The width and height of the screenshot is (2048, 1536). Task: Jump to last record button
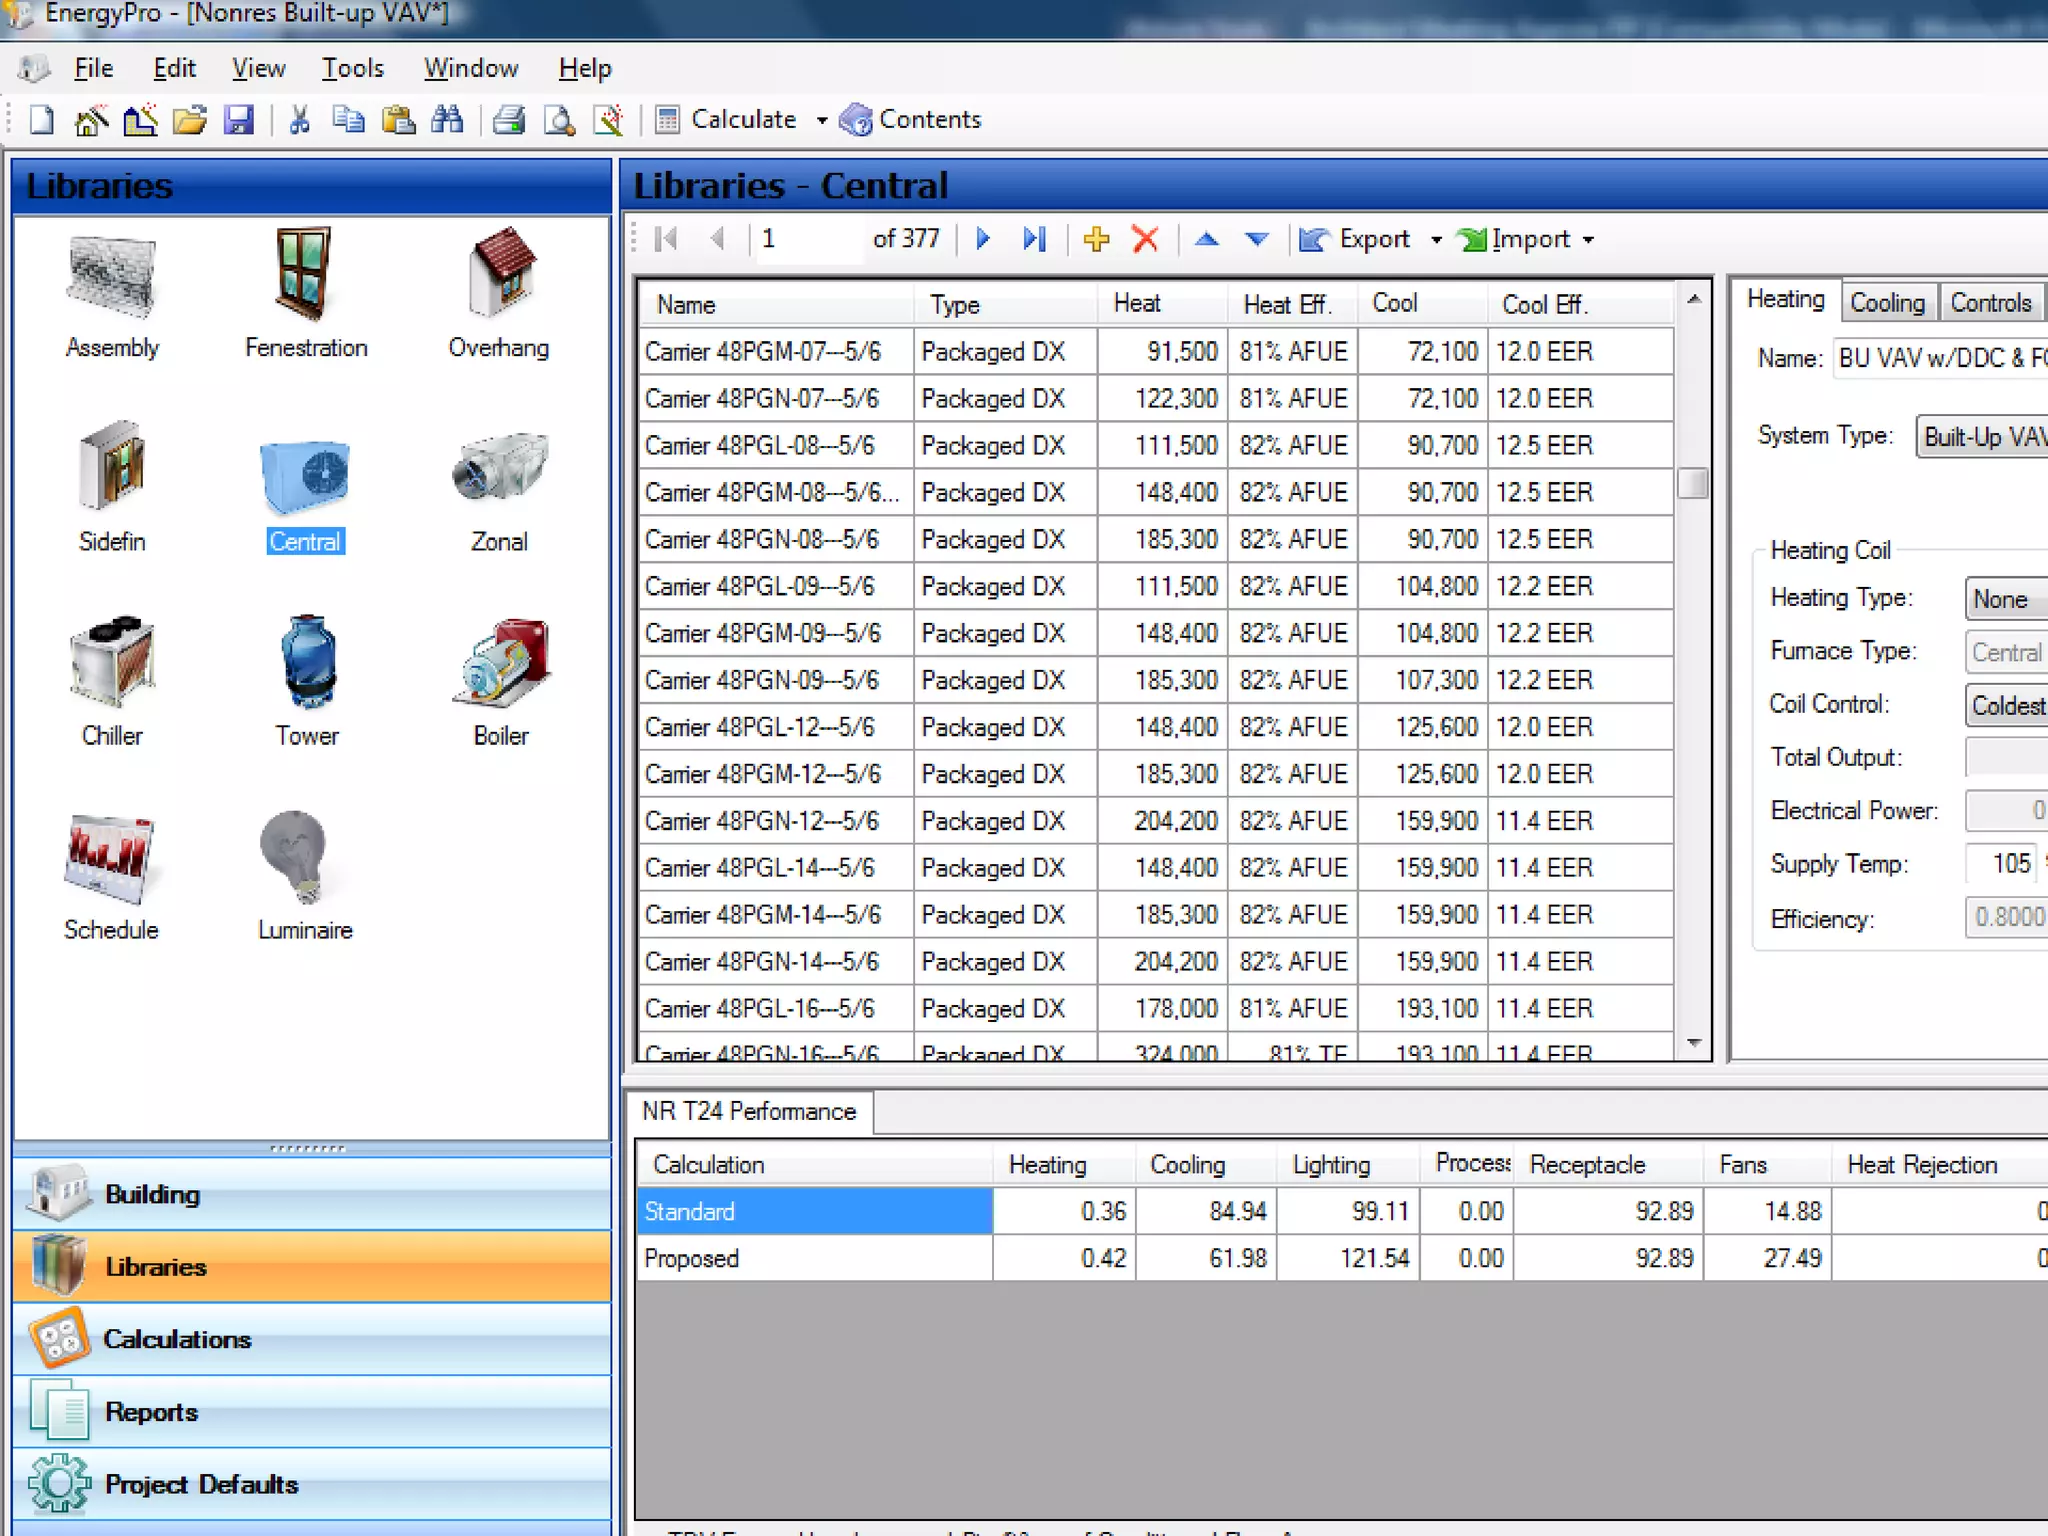click(x=1033, y=239)
